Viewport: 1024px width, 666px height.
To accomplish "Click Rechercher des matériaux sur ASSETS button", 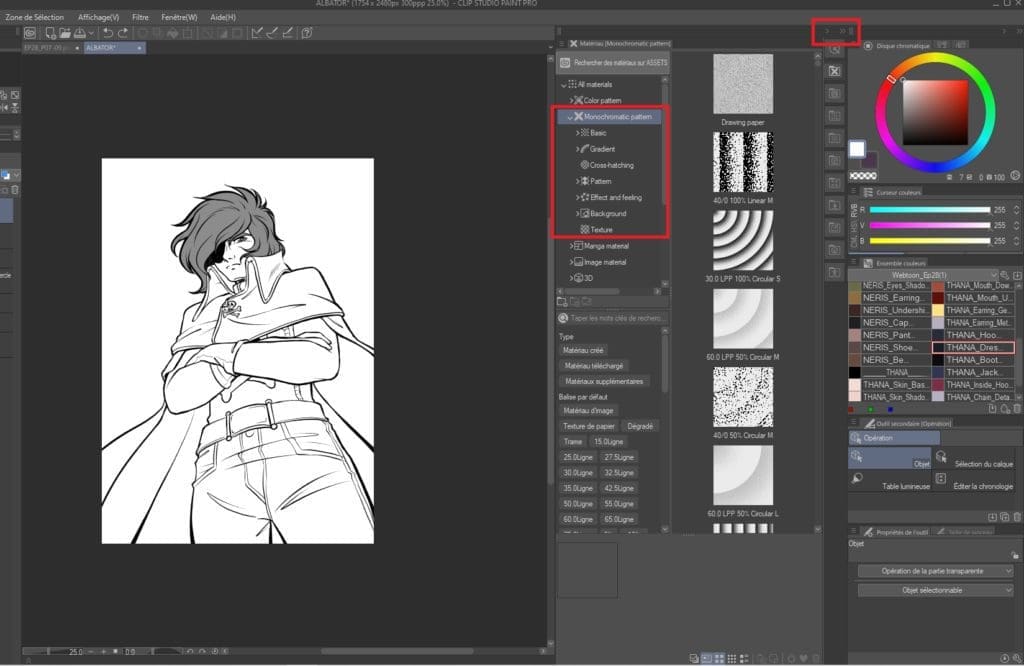I will 614,63.
